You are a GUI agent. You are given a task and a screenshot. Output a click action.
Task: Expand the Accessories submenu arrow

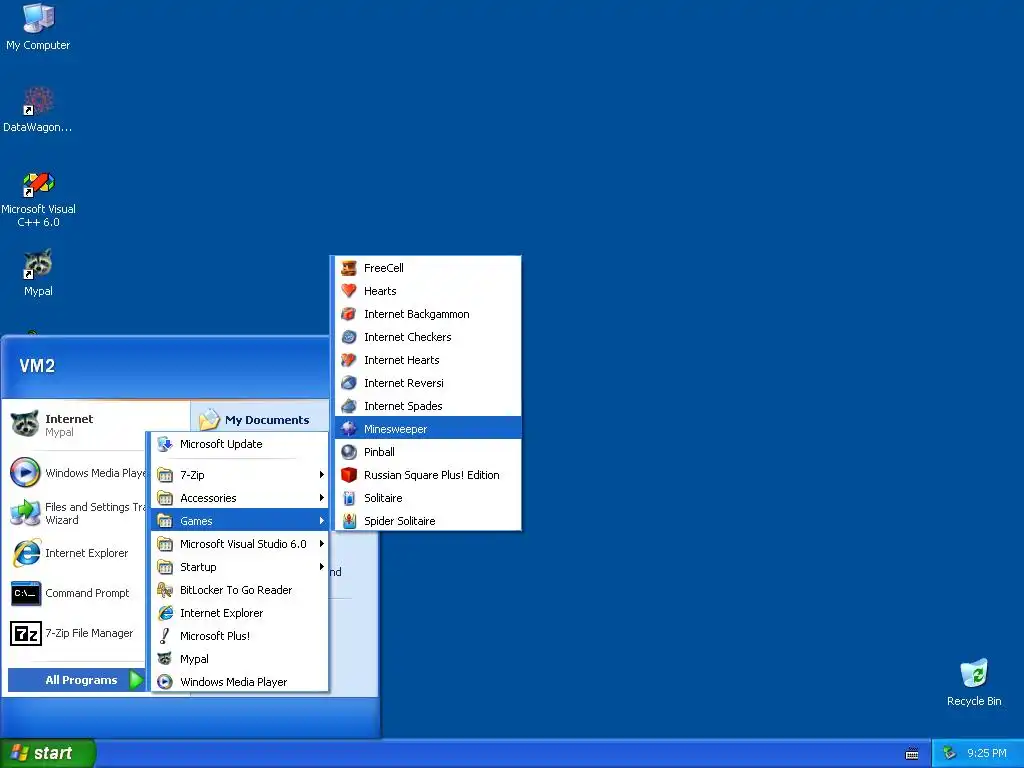[x=321, y=498]
